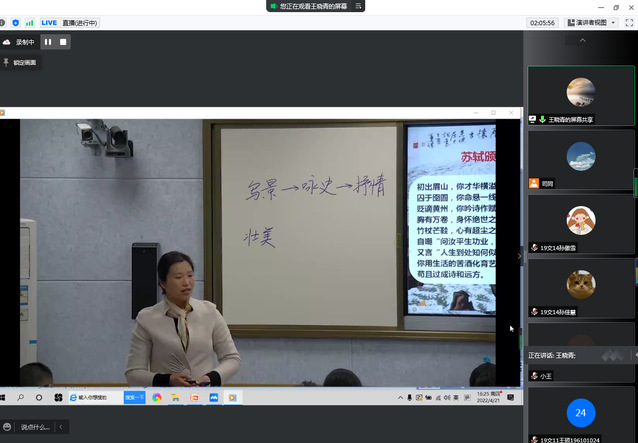The width and height of the screenshot is (638, 443).
Task: Click the shared Windows Start button
Action: pyautogui.click(x=2, y=398)
